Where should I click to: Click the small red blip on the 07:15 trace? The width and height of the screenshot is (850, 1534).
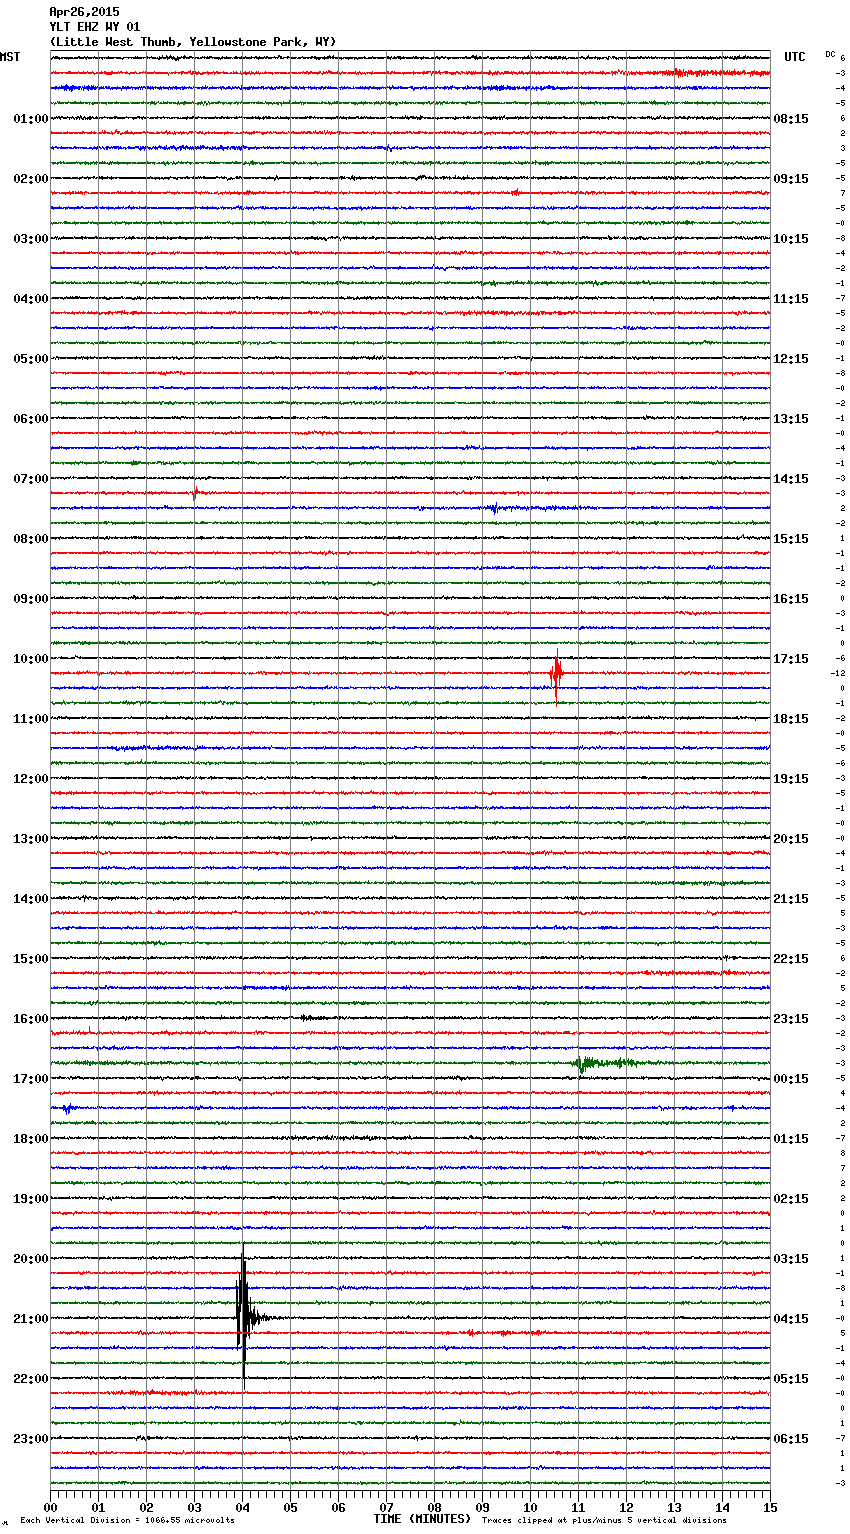[x=195, y=491]
